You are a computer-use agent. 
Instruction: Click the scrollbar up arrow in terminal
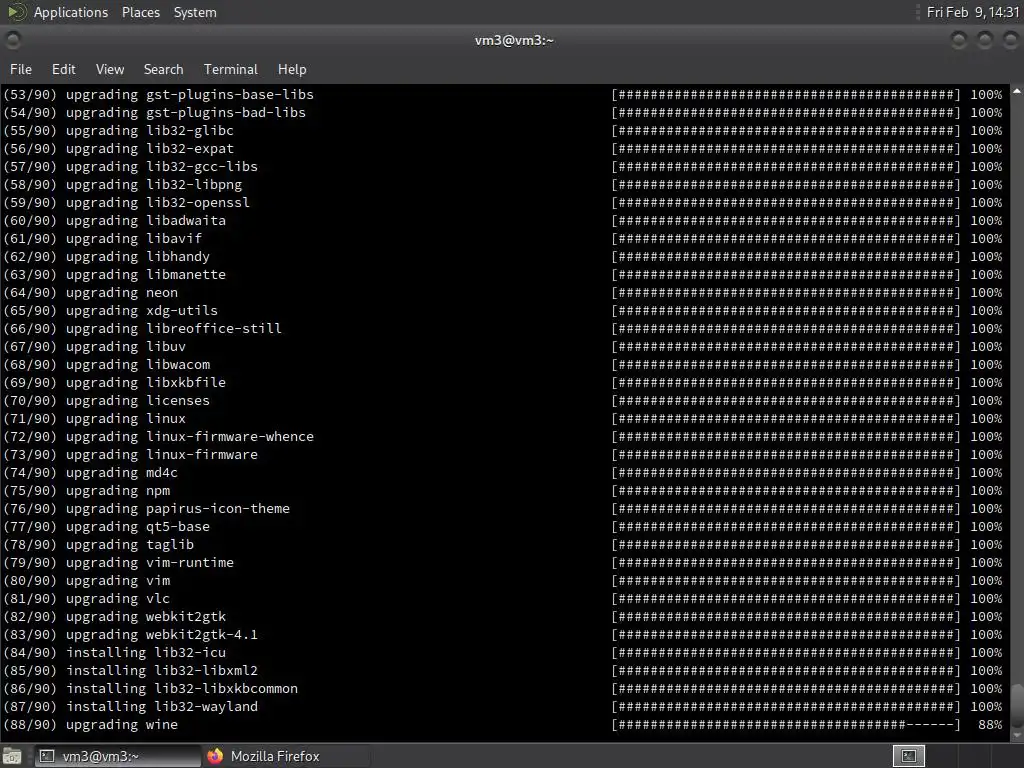pos(1017,91)
